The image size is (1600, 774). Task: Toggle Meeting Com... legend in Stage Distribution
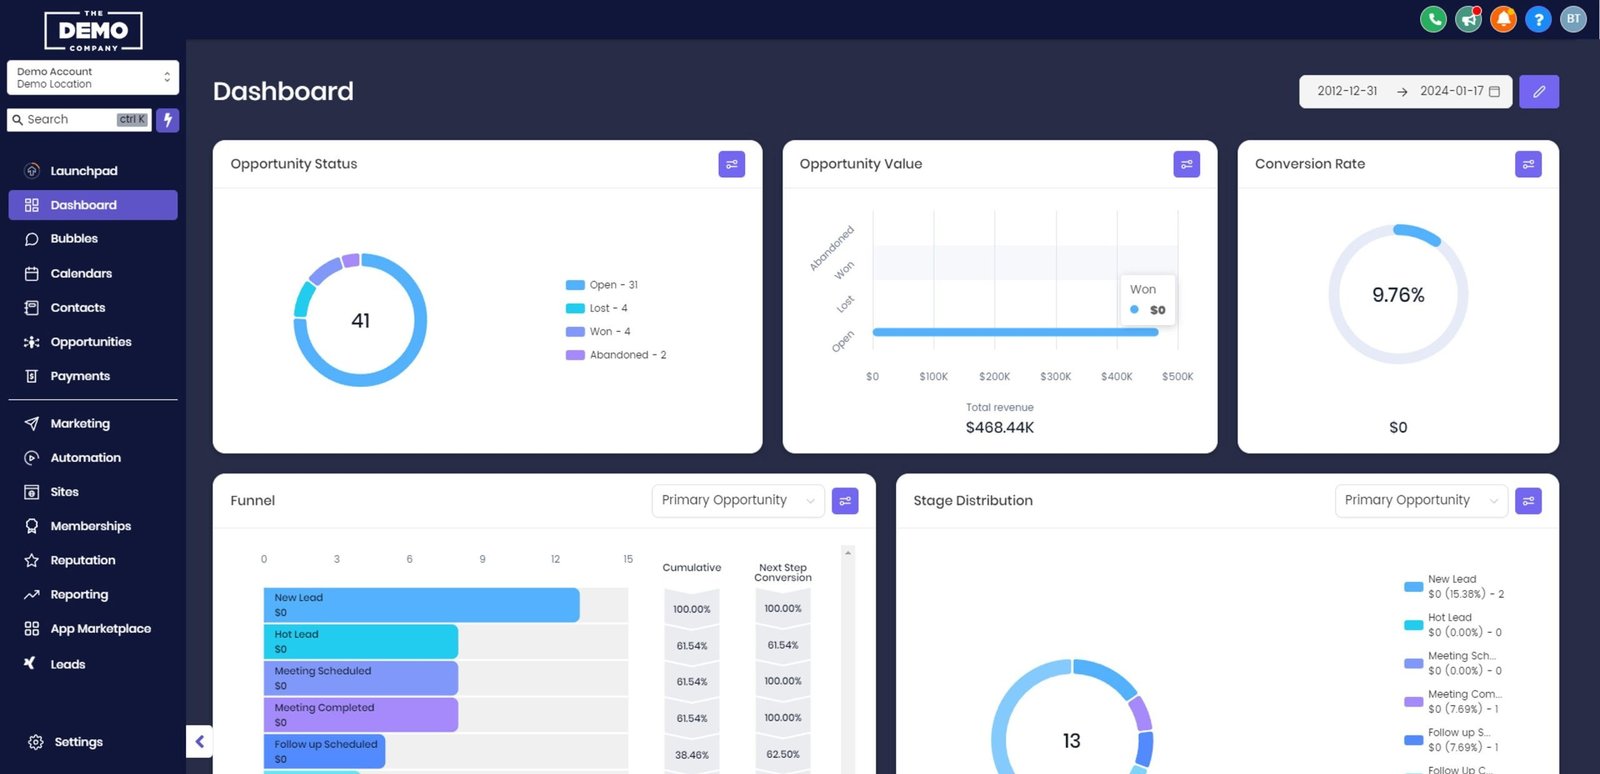[1453, 701]
